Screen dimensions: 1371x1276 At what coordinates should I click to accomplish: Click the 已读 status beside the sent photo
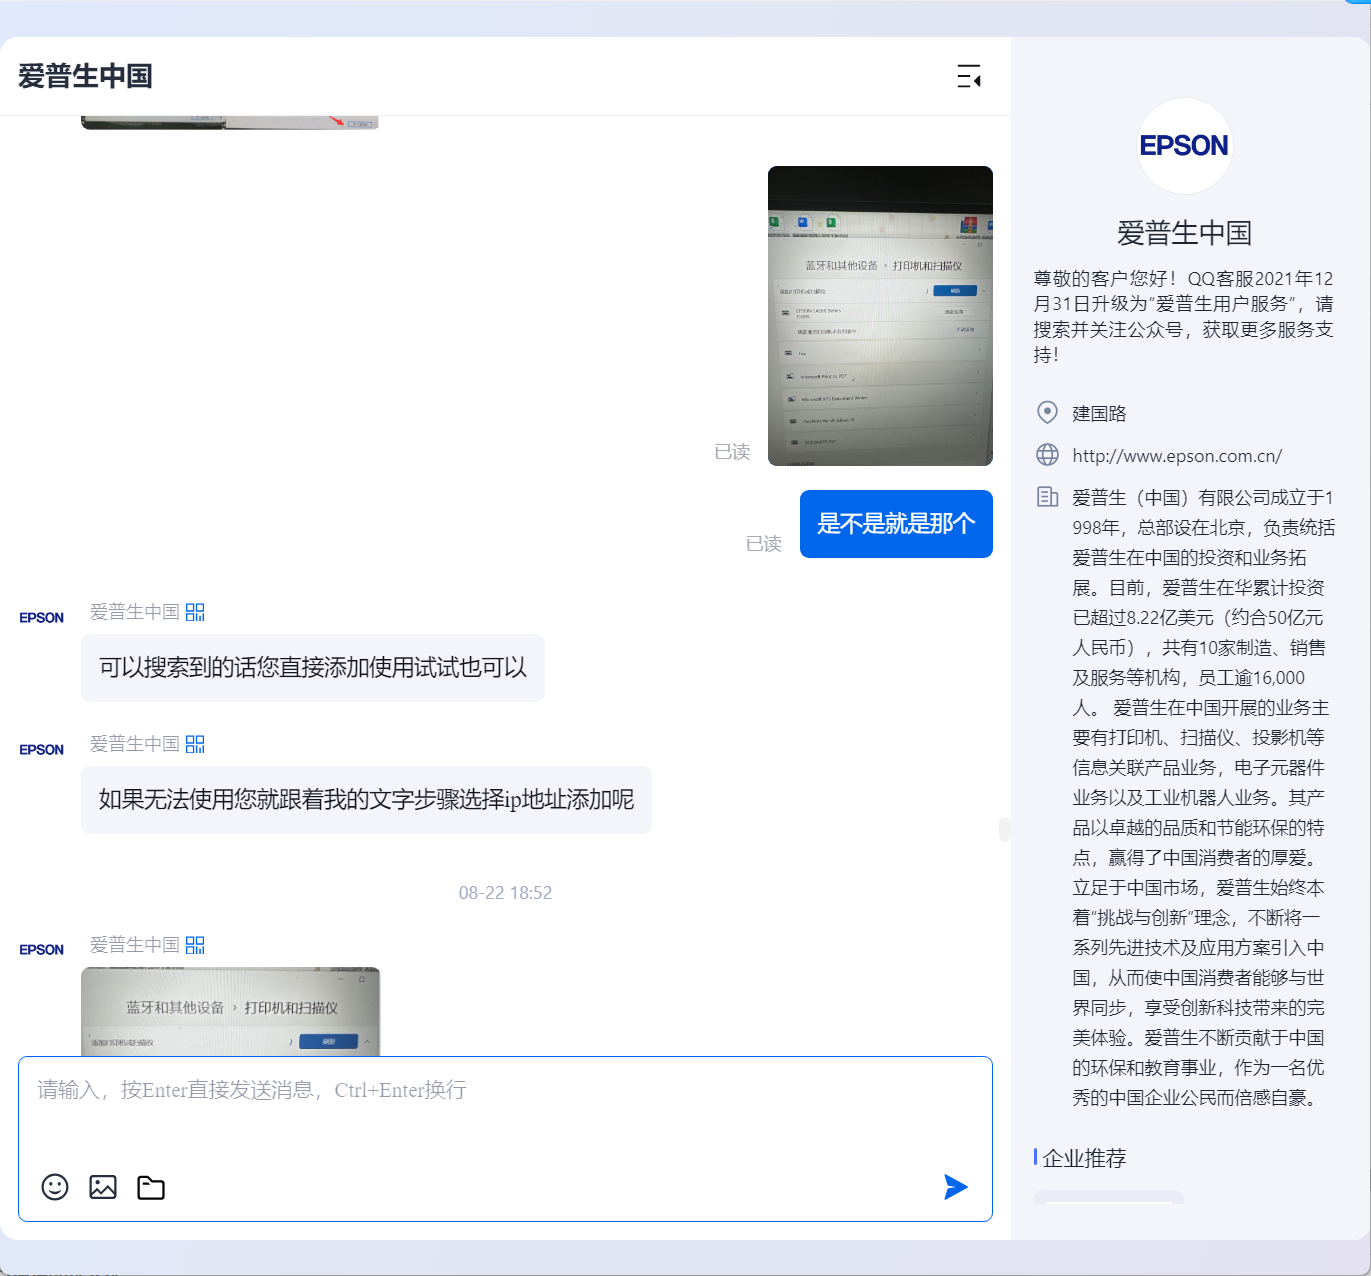coord(732,452)
